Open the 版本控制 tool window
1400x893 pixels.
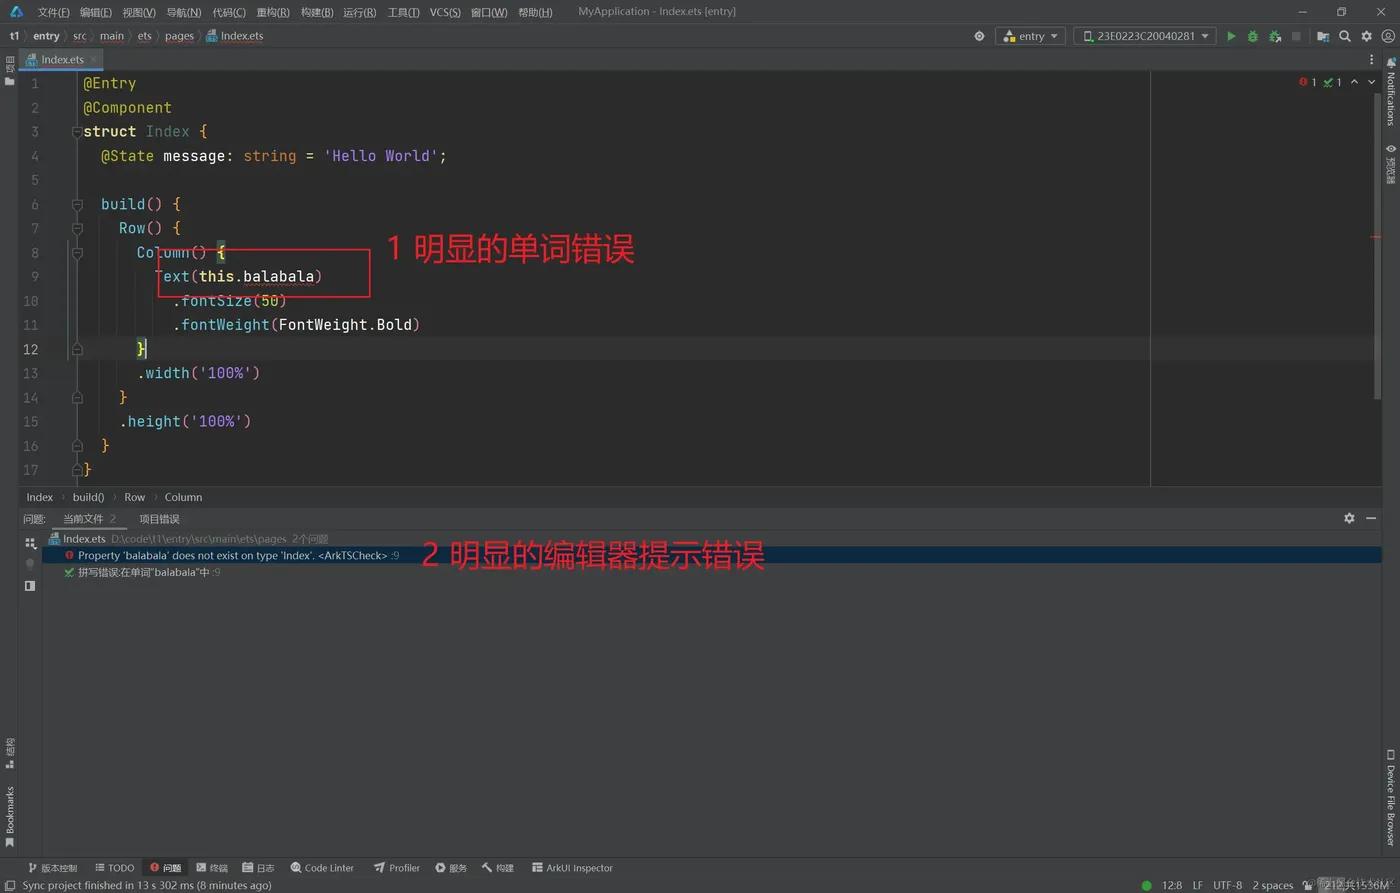[x=52, y=868]
